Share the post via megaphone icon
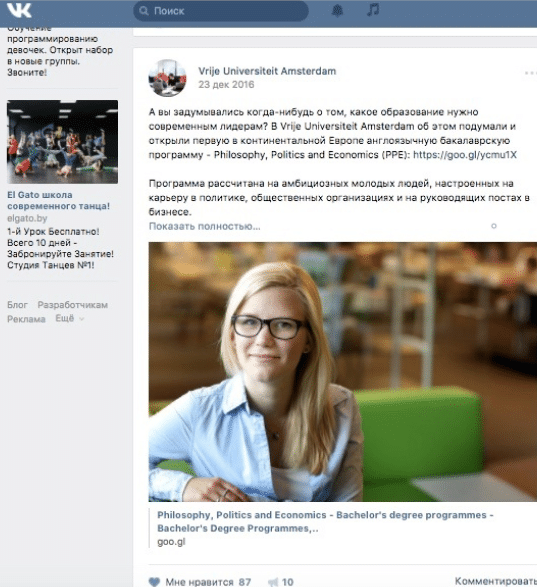This screenshot has height=587, width=537. [273, 582]
